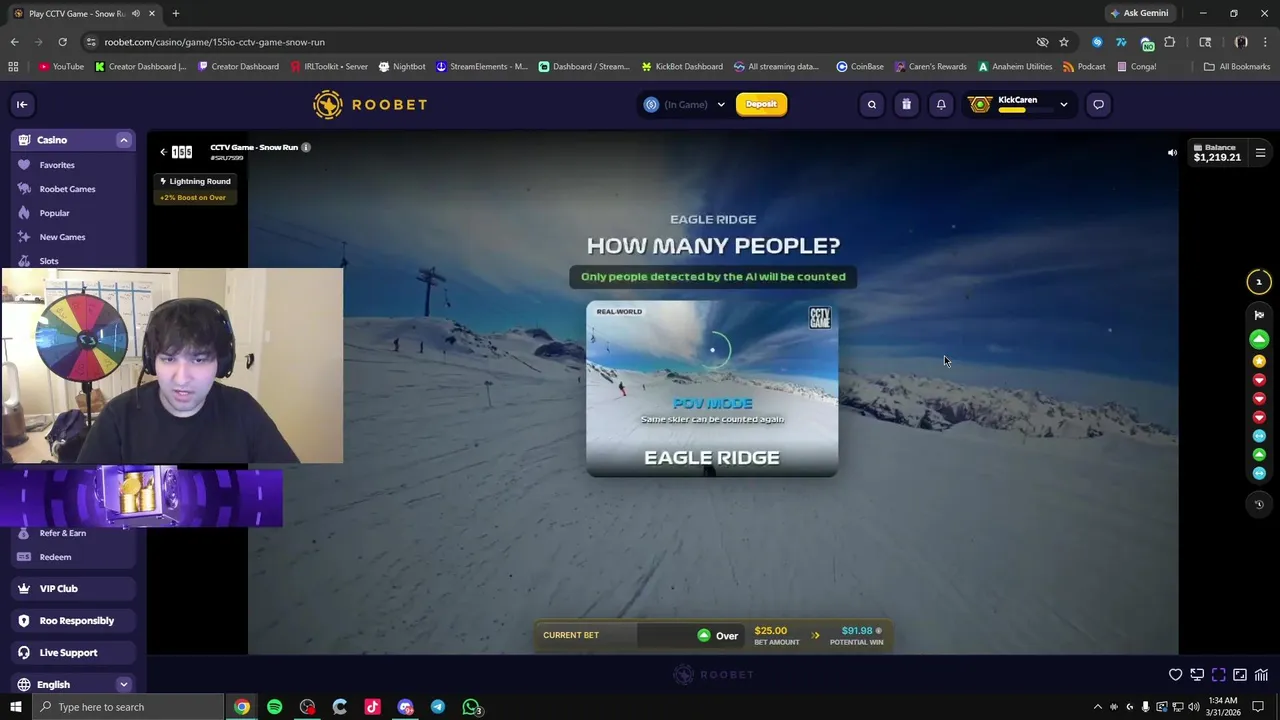1280x720 pixels.
Task: Open the rewards gift icon
Action: [x=906, y=104]
